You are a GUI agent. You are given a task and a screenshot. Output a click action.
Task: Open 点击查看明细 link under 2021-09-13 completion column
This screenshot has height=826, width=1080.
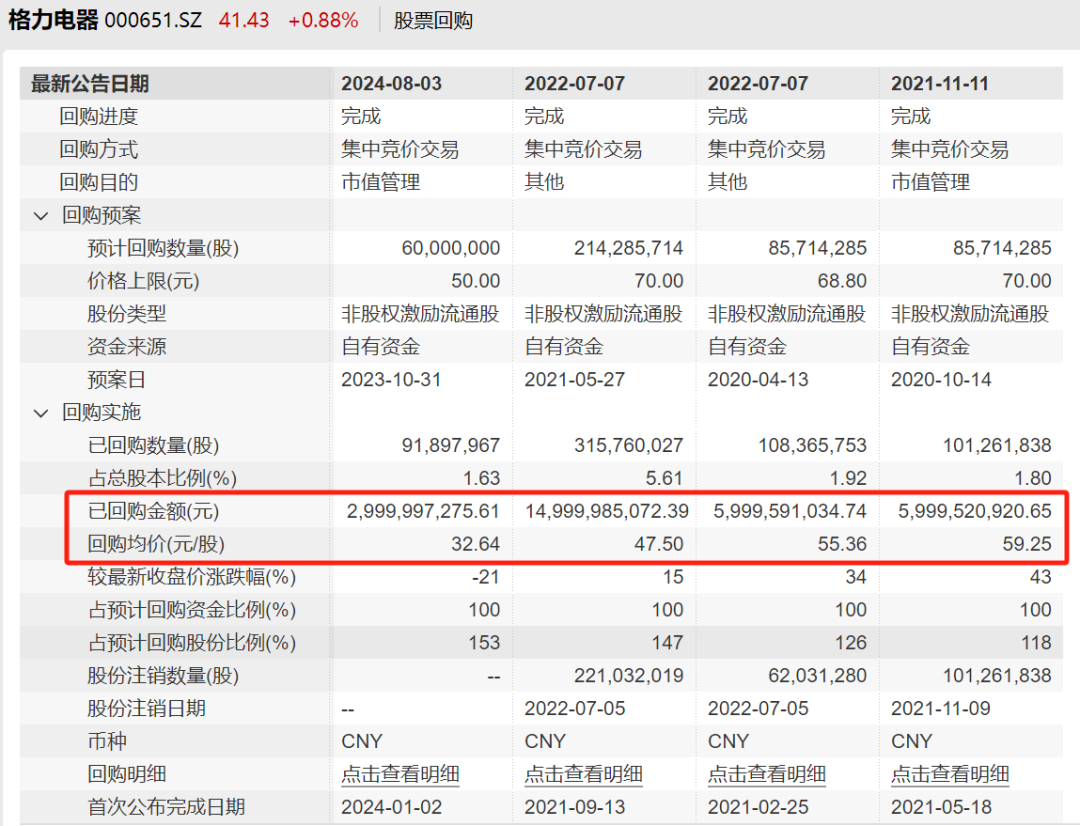pyautogui.click(x=583, y=774)
